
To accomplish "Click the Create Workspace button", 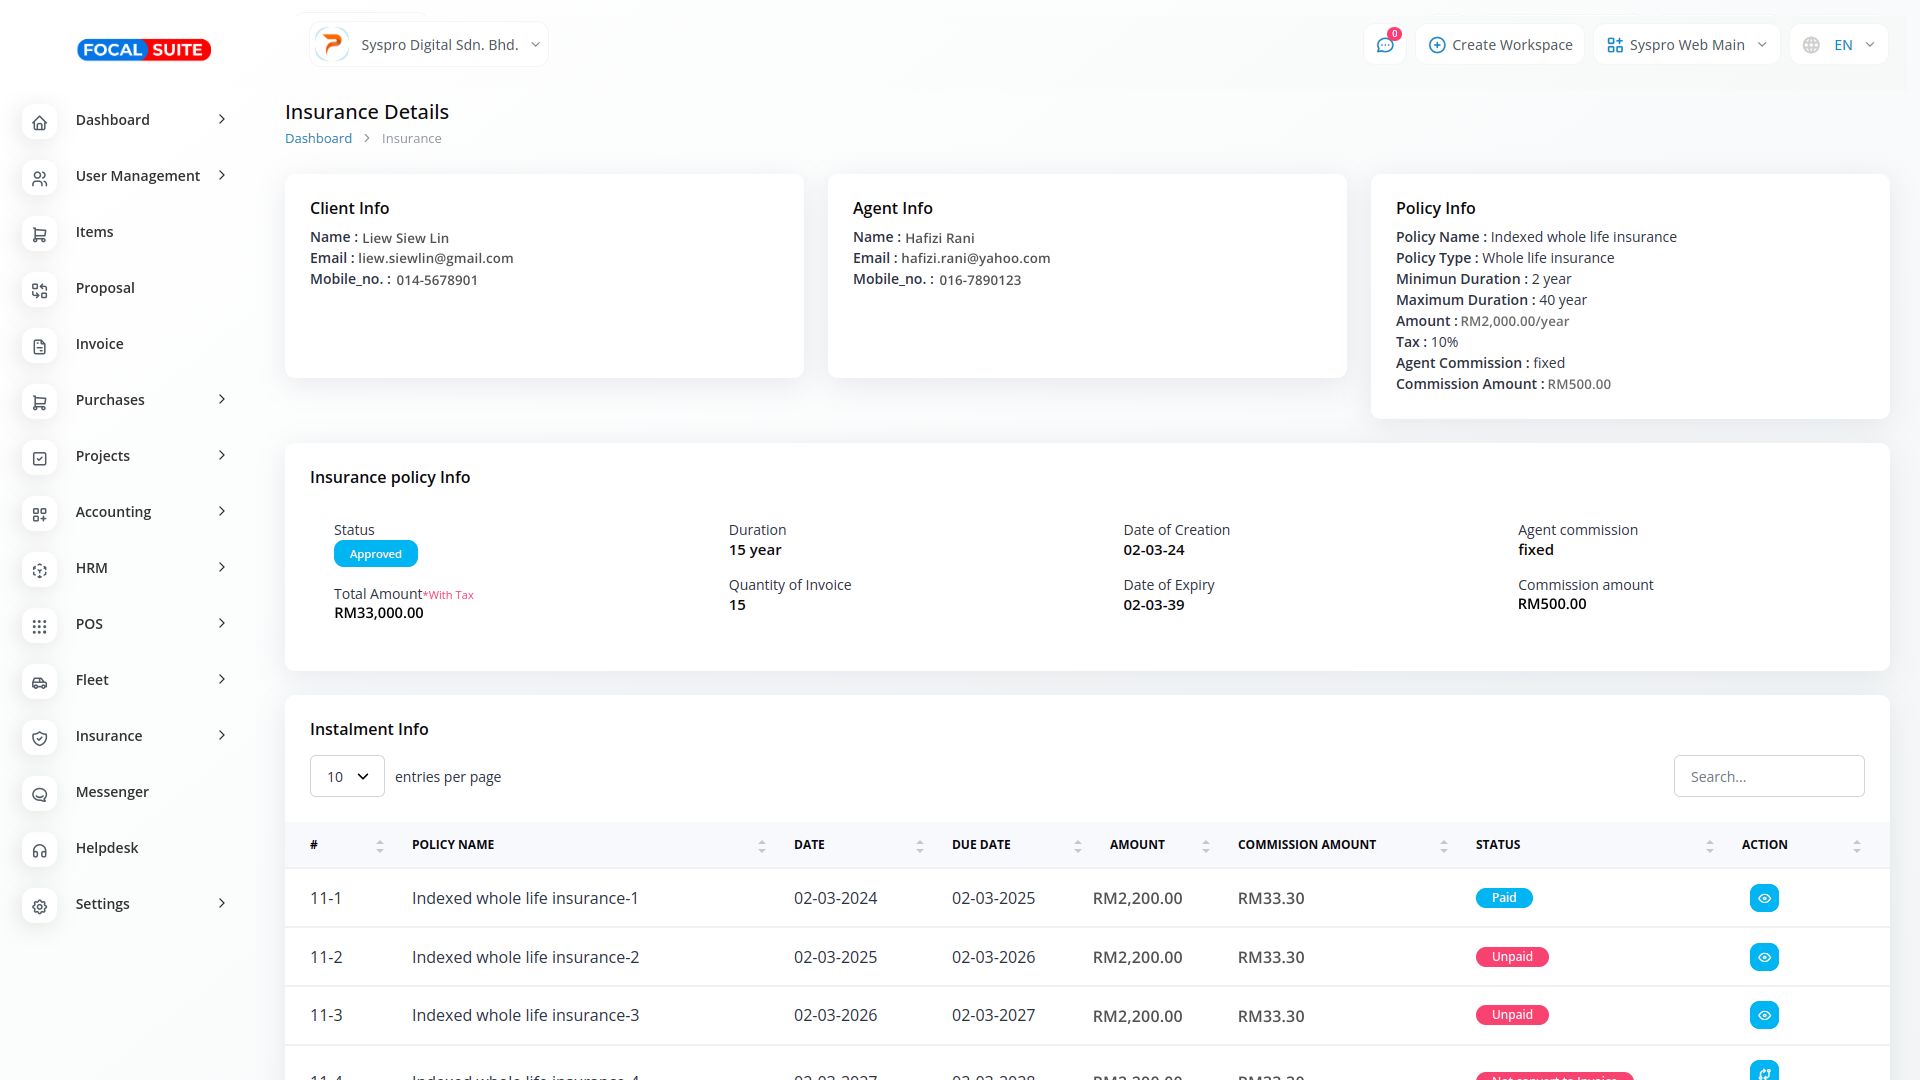I will tap(1500, 45).
